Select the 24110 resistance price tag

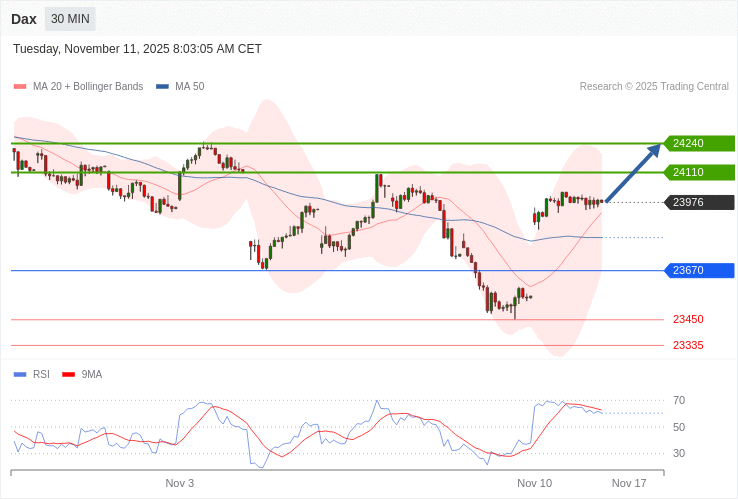699,172
